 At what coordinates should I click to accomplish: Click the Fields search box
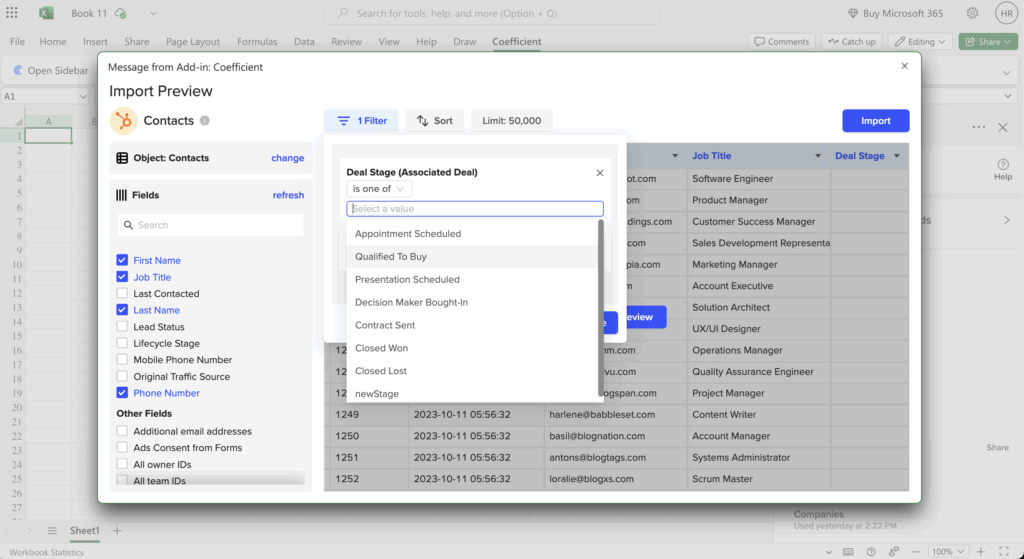[x=210, y=225]
